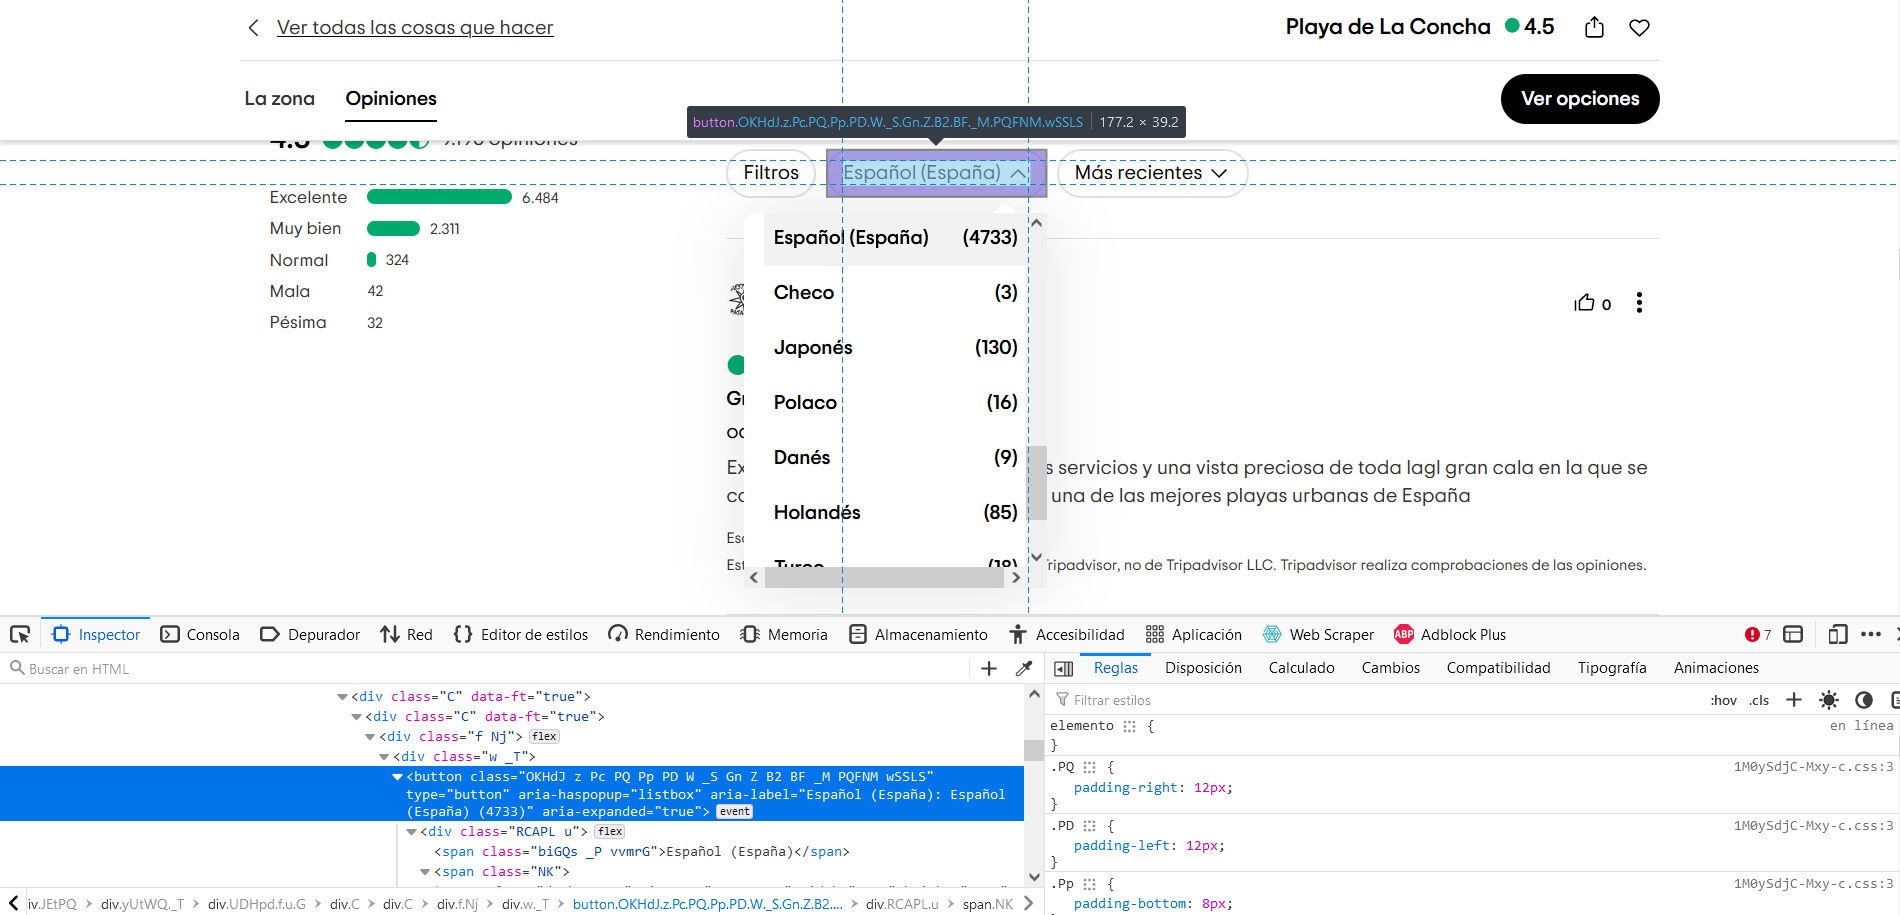
Task: Toggle the :hov pseudo-class panel
Action: point(1723,700)
